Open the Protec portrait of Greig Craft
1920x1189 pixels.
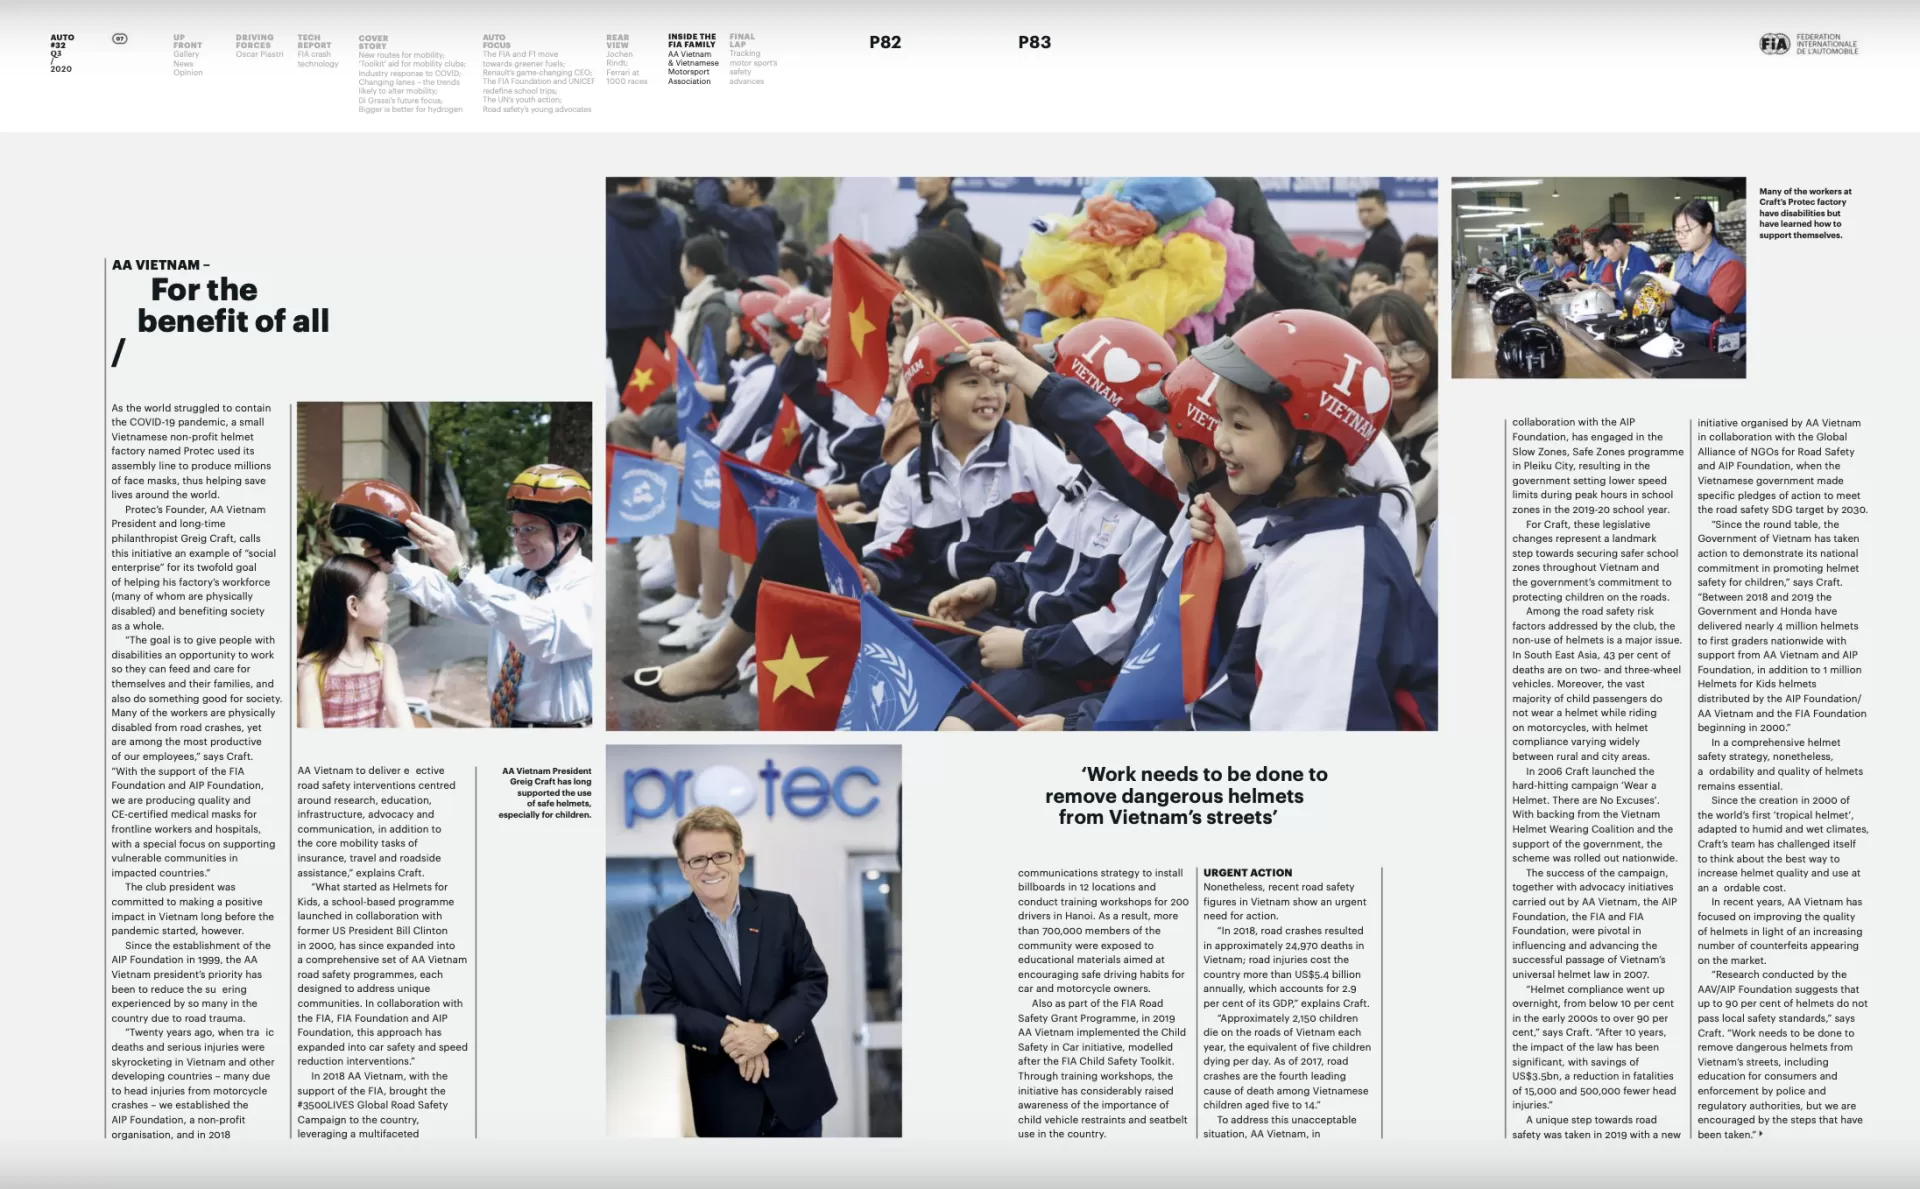pyautogui.click(x=753, y=940)
